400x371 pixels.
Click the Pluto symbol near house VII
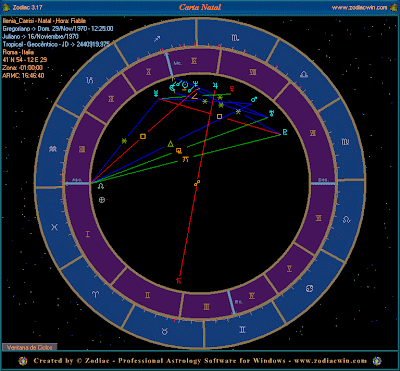[284, 132]
